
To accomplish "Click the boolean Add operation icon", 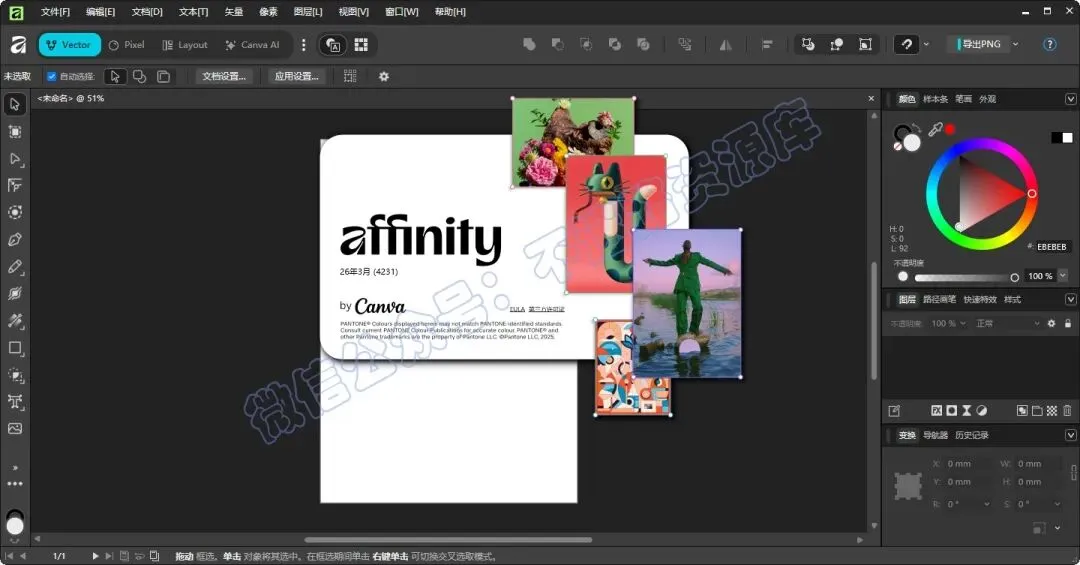I will click(x=529, y=45).
